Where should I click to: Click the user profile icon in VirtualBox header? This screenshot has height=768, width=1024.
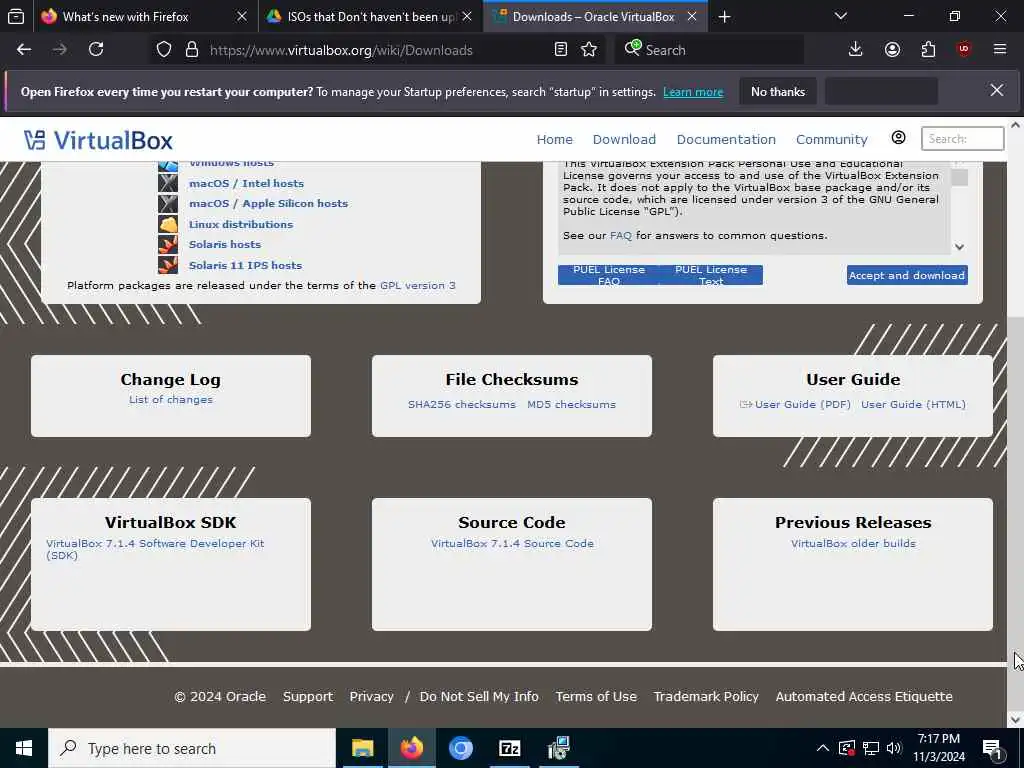click(899, 138)
